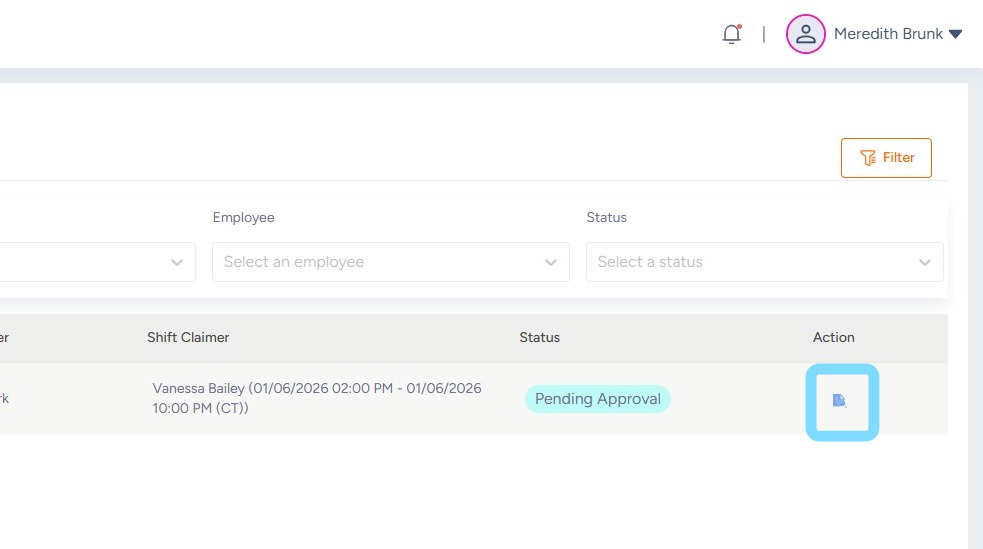Open the Select a status dropdown
Image resolution: width=983 pixels, height=549 pixels.
764,262
